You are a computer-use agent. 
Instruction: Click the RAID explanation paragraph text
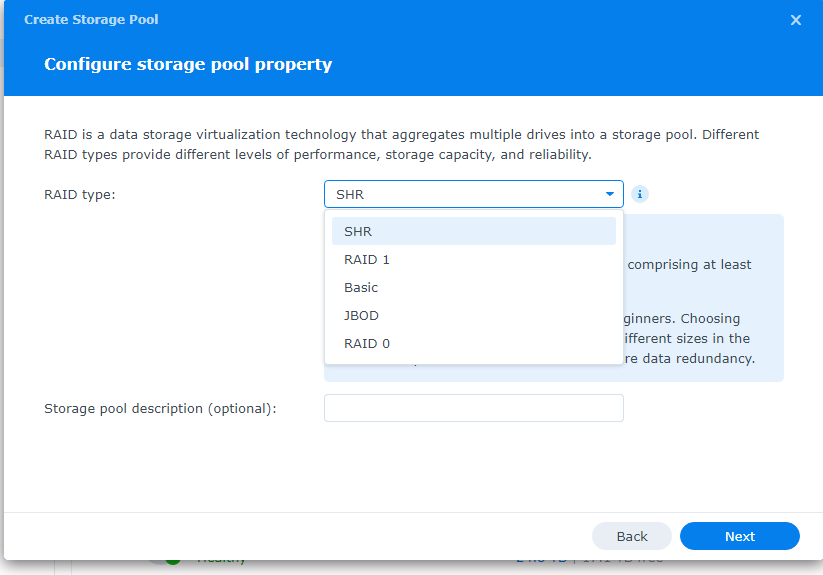tap(402, 144)
